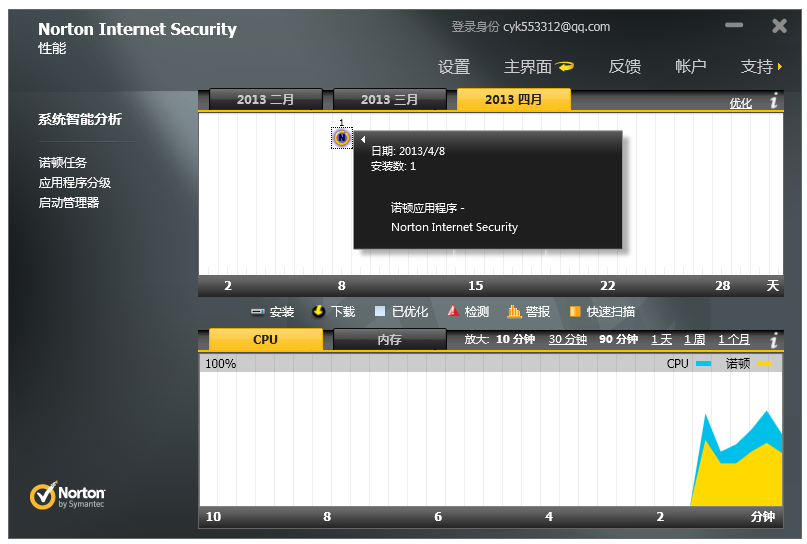Open 启动管理器 in the sidebar
807x544 pixels.
tap(68, 203)
